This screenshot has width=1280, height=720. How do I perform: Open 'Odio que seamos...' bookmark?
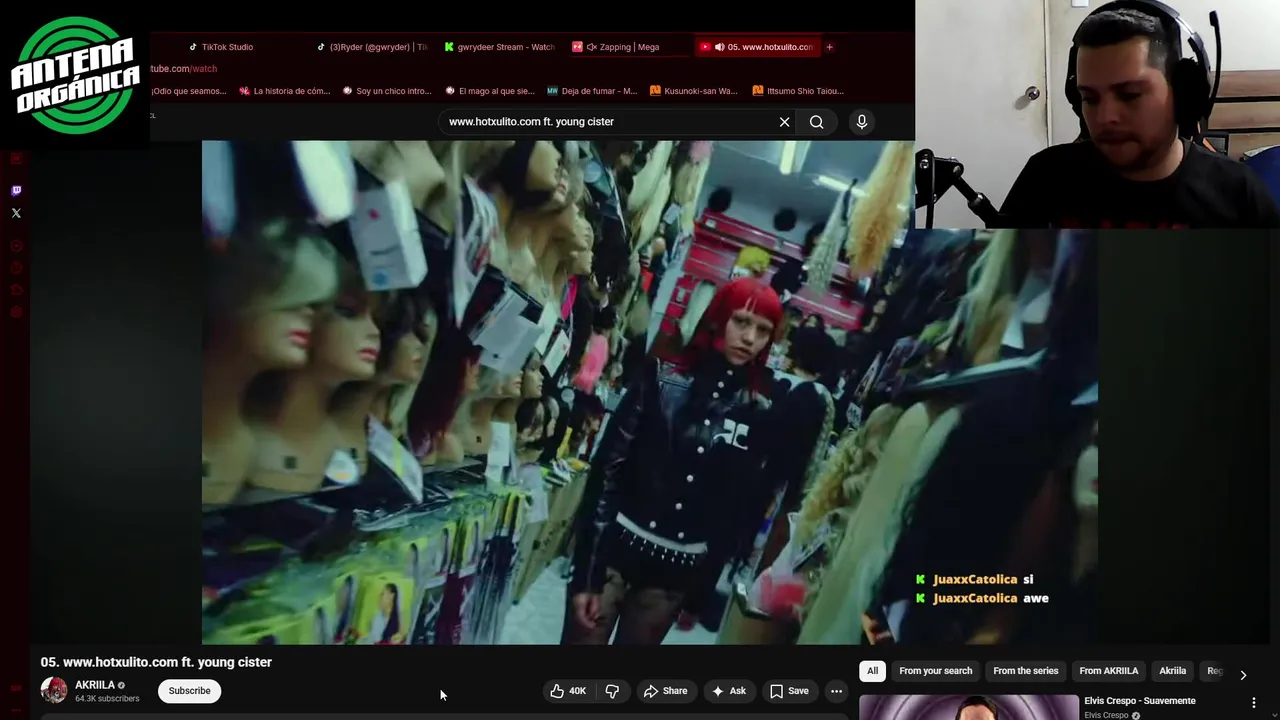tap(189, 91)
